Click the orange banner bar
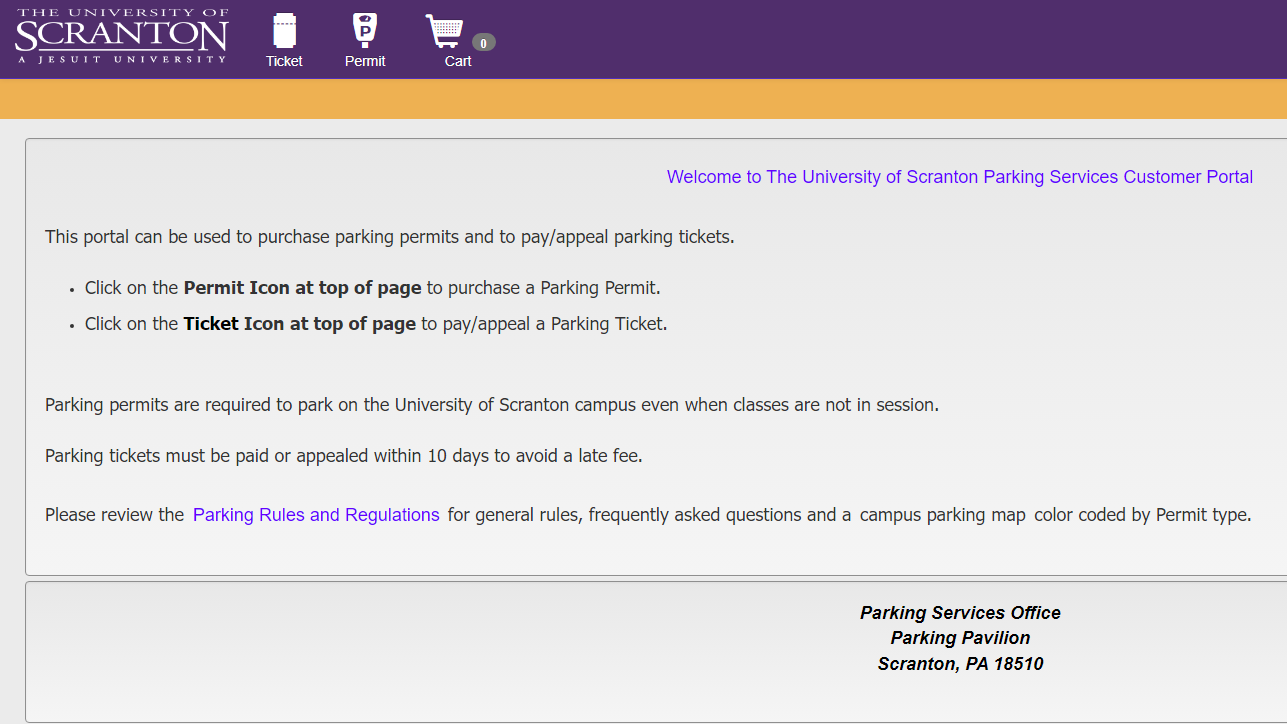 643,99
